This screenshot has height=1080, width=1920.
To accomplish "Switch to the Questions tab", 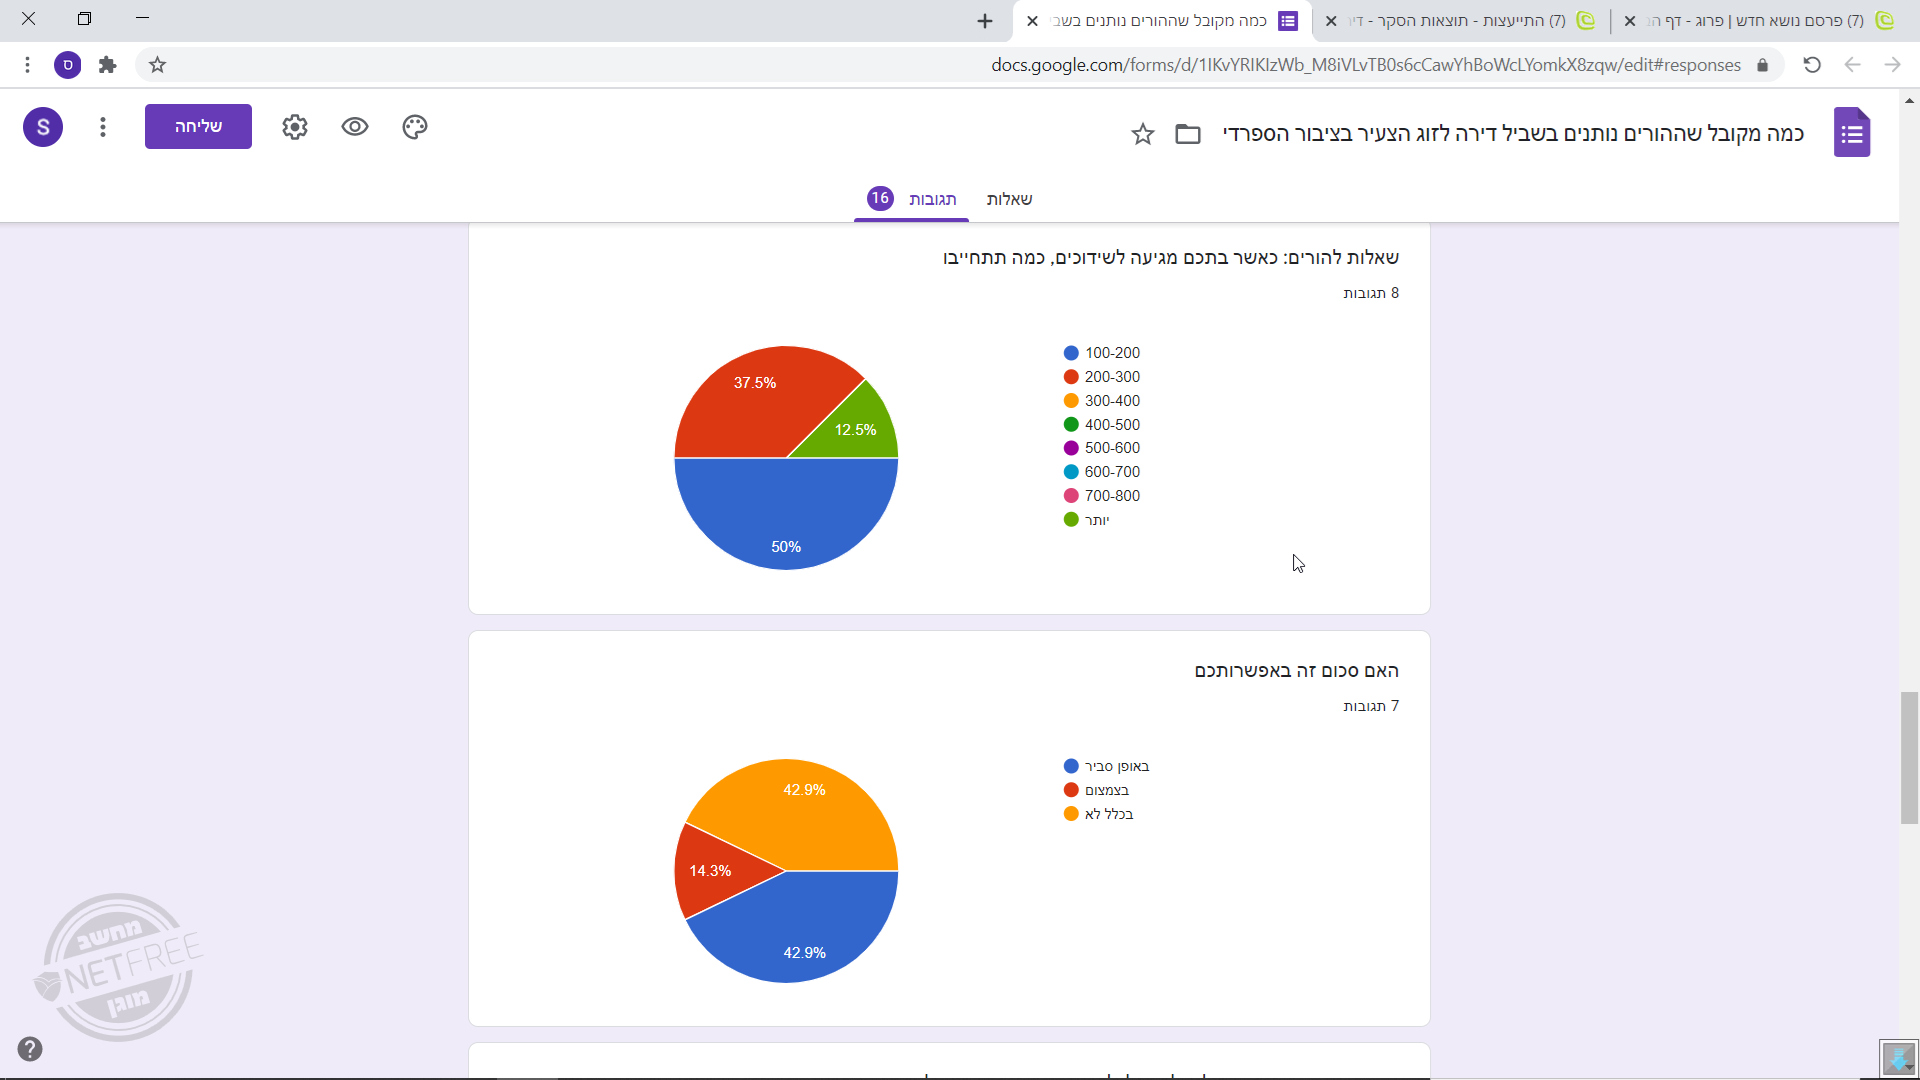I will [1009, 199].
